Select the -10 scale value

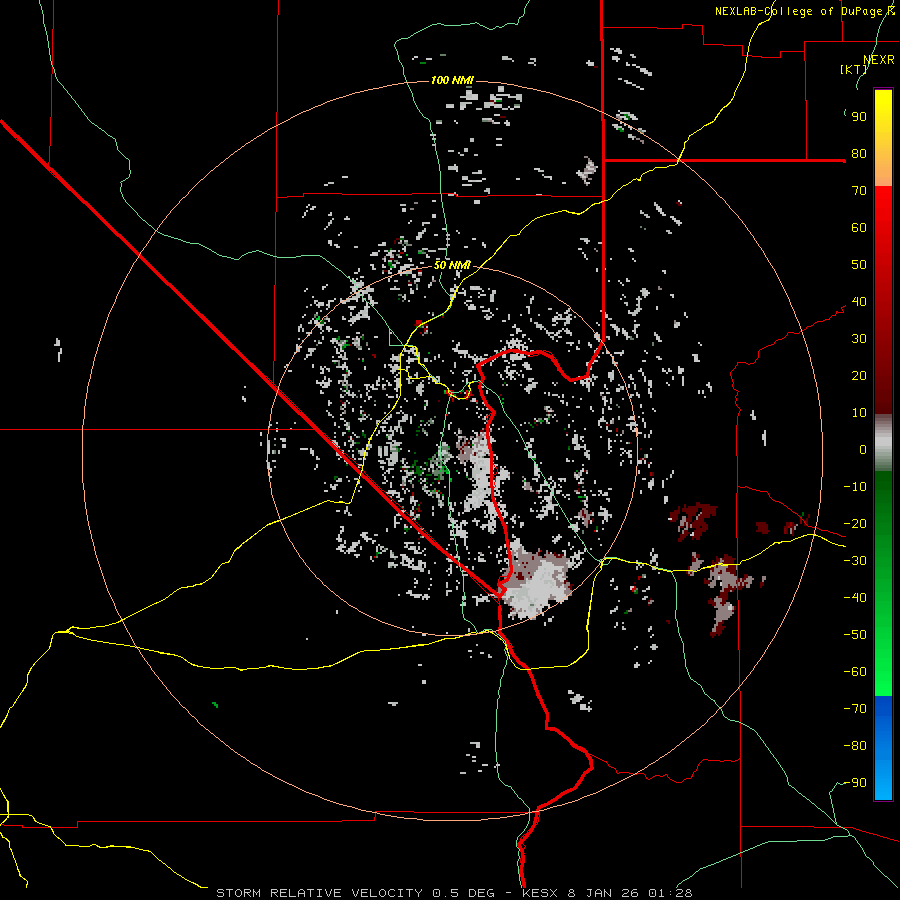coord(855,487)
